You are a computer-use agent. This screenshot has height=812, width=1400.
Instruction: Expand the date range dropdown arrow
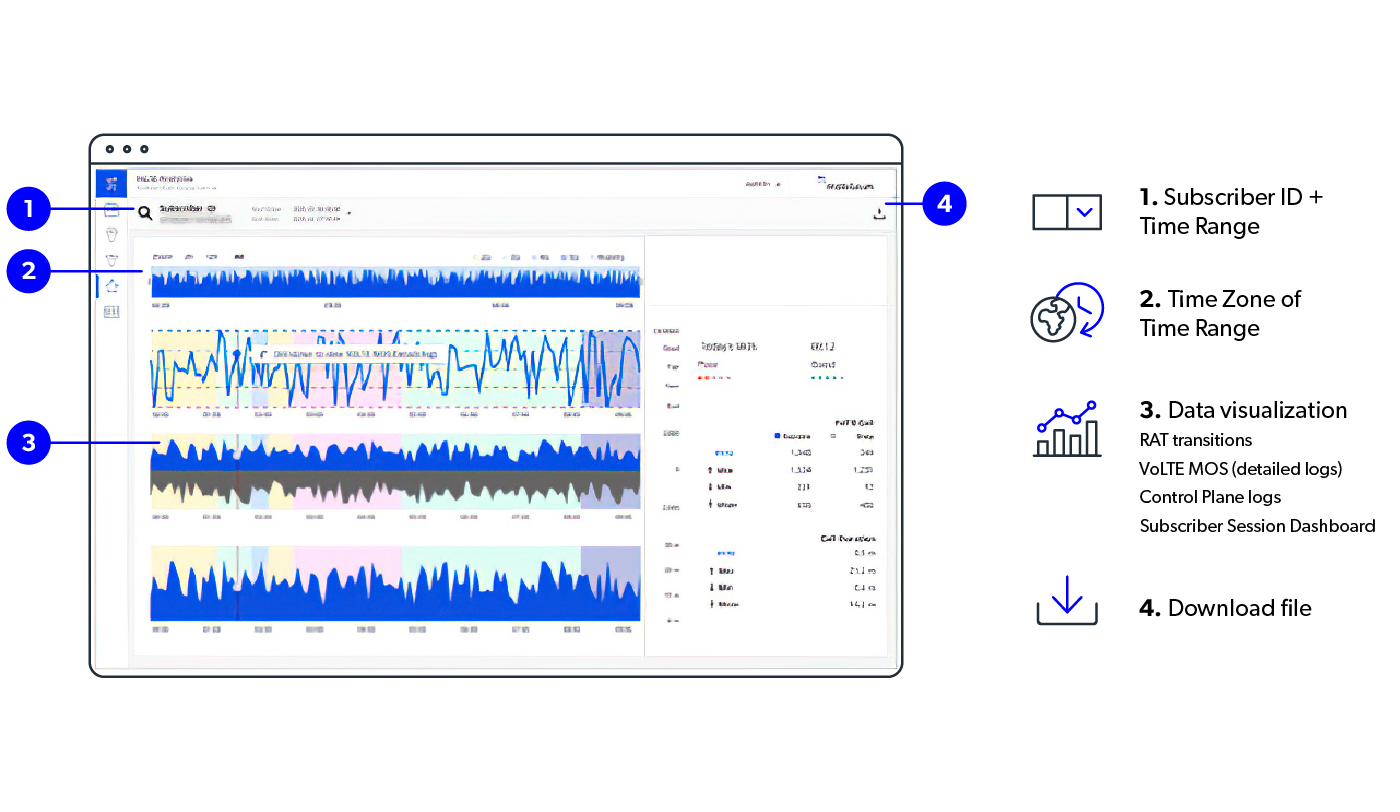[349, 213]
